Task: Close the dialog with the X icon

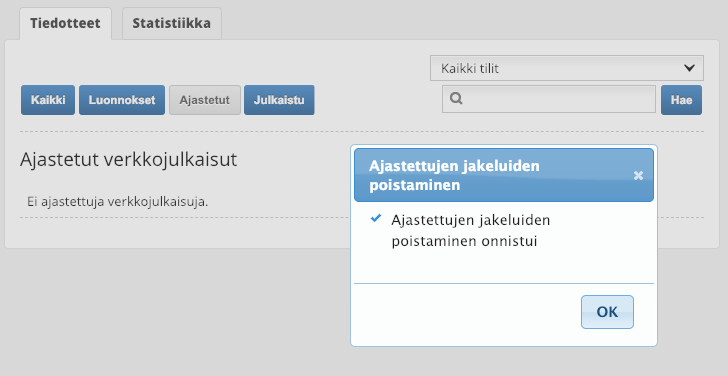Action: (x=638, y=175)
